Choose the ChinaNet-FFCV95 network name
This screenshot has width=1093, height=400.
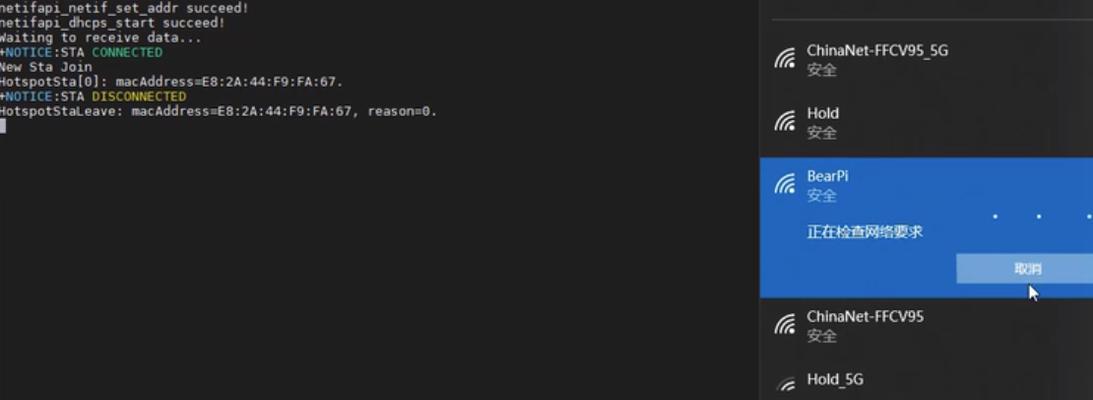(x=865, y=316)
